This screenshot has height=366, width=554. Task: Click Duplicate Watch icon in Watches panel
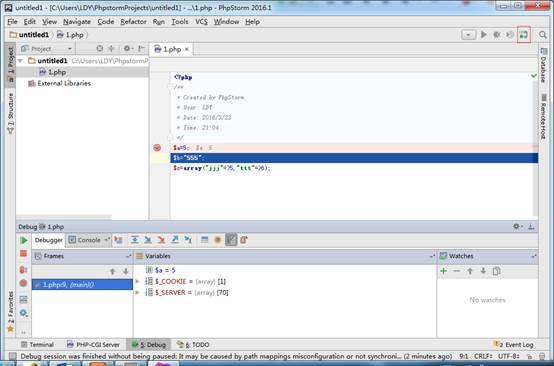(496, 271)
